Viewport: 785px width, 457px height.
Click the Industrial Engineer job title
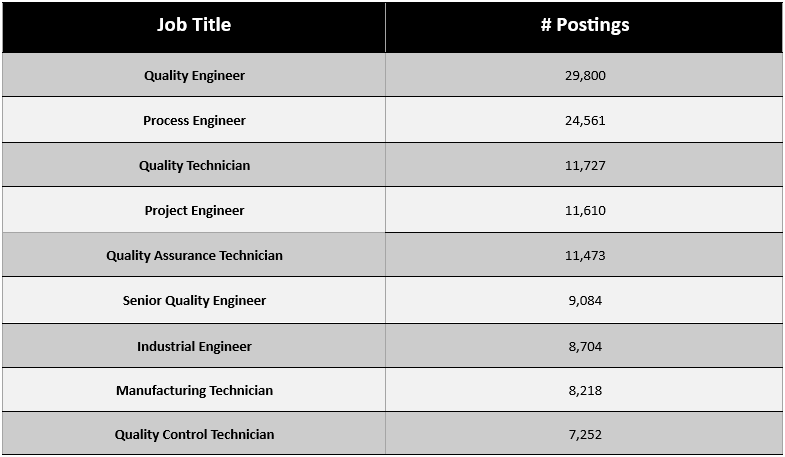194,346
